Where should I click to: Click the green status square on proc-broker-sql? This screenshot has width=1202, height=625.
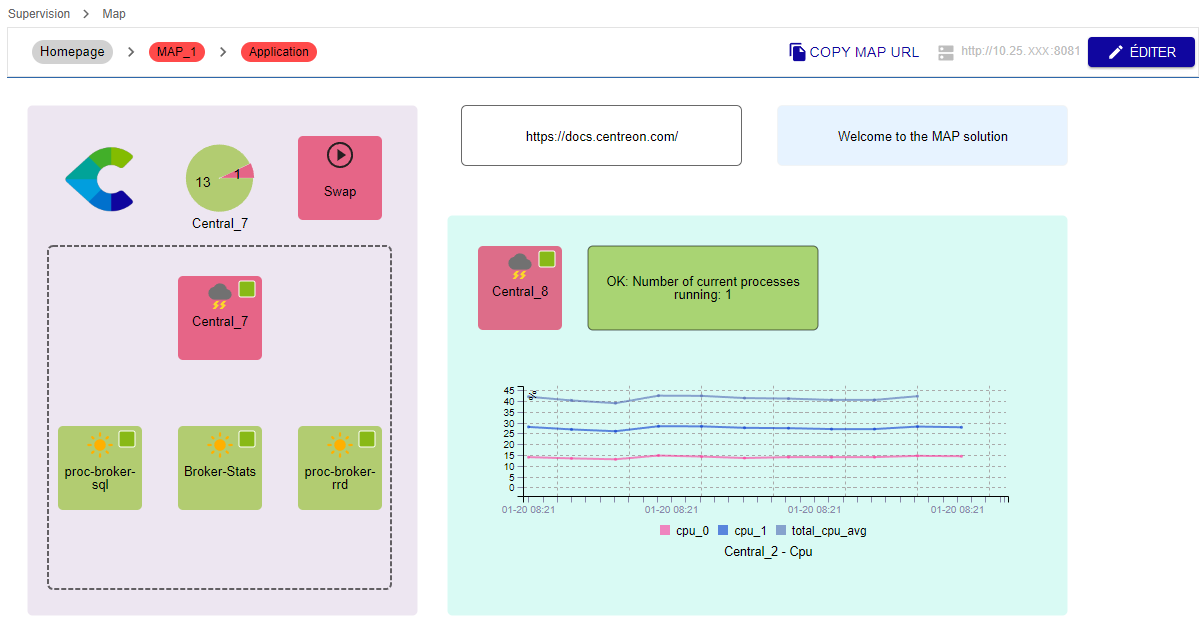coord(127,439)
